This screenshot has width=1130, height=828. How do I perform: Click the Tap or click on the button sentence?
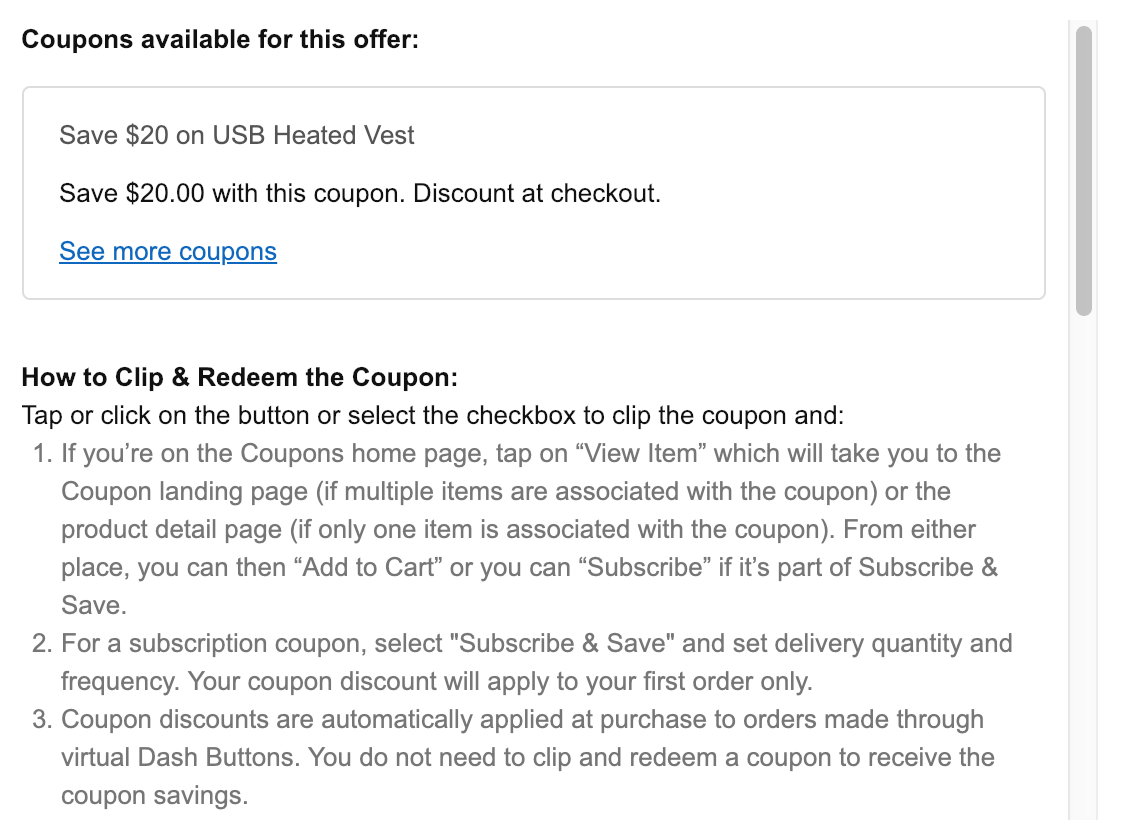pyautogui.click(x=432, y=415)
